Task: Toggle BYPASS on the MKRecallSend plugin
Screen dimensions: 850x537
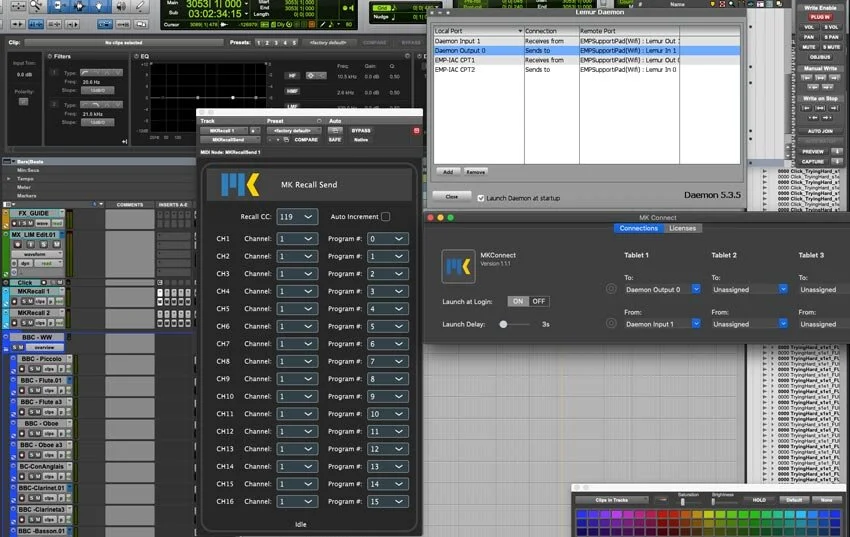Action: 361,131
